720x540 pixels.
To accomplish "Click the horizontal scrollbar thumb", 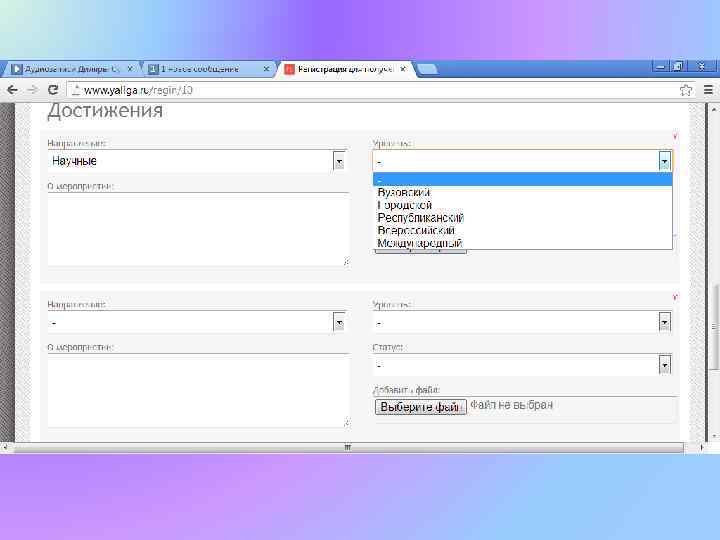I will click(x=348, y=447).
